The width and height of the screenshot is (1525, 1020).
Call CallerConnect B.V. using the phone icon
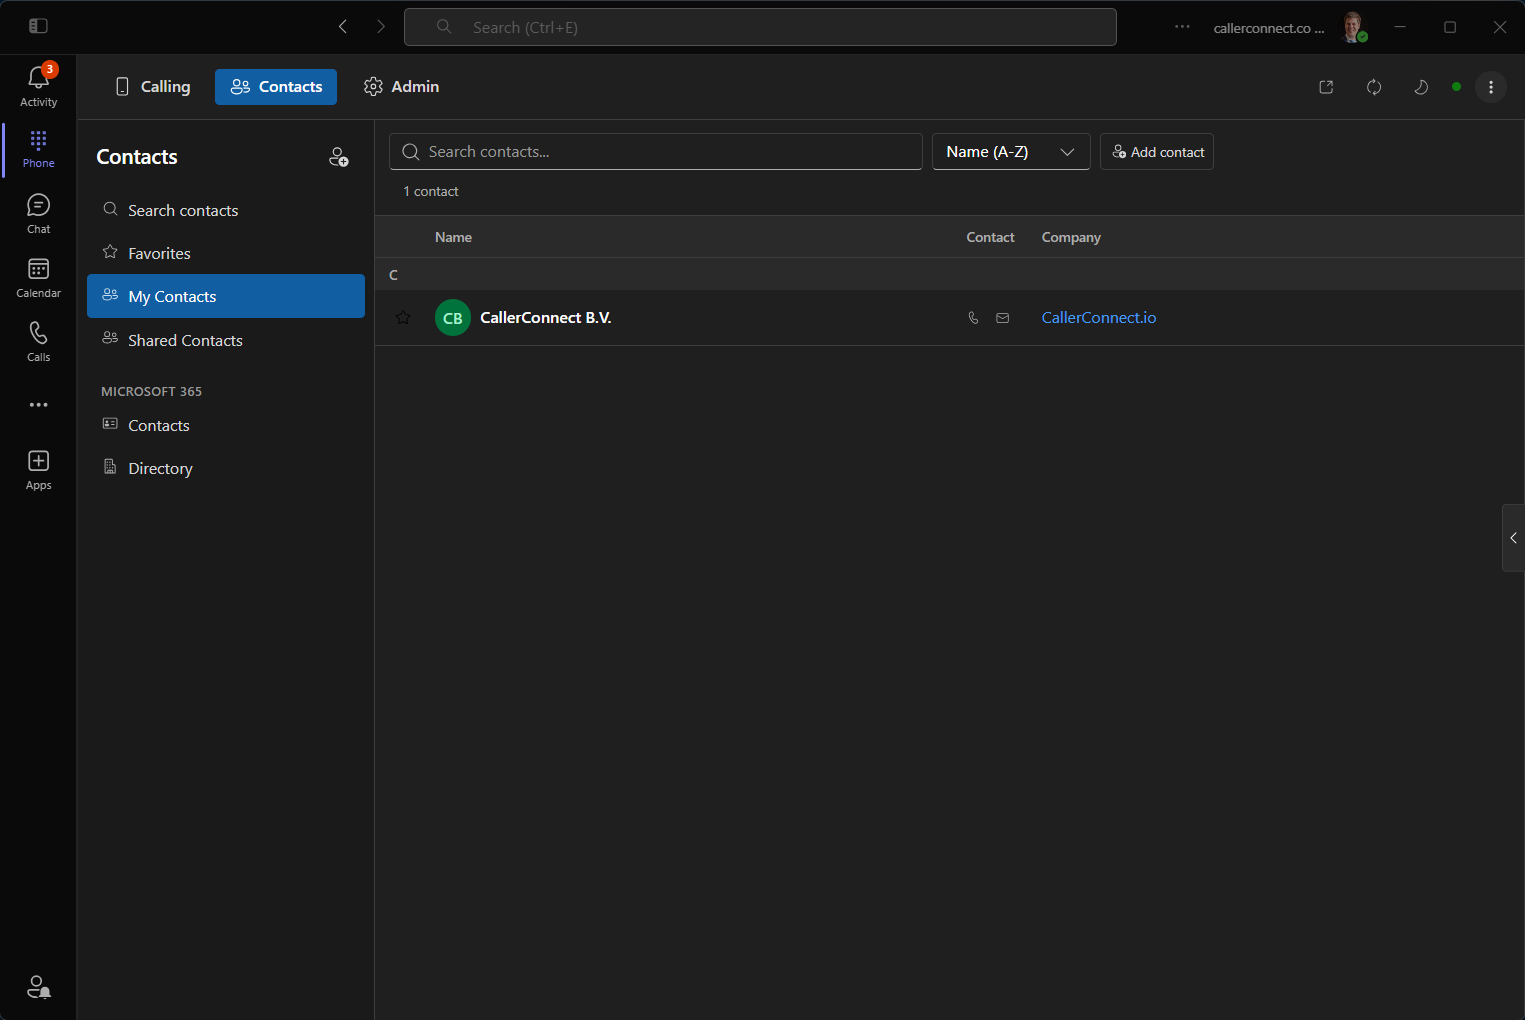tap(973, 317)
